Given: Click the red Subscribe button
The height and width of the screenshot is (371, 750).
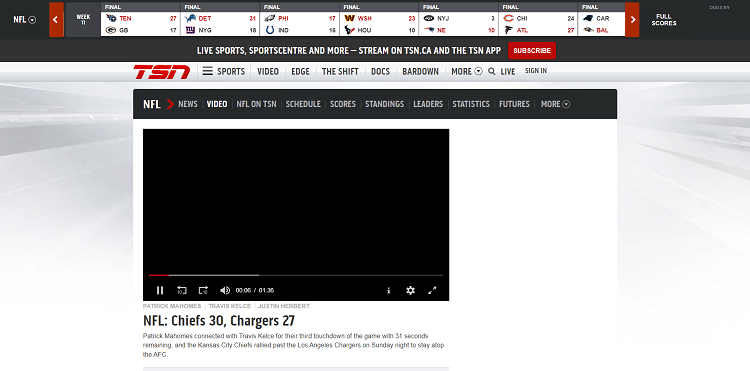Looking at the screenshot, I should pos(532,51).
